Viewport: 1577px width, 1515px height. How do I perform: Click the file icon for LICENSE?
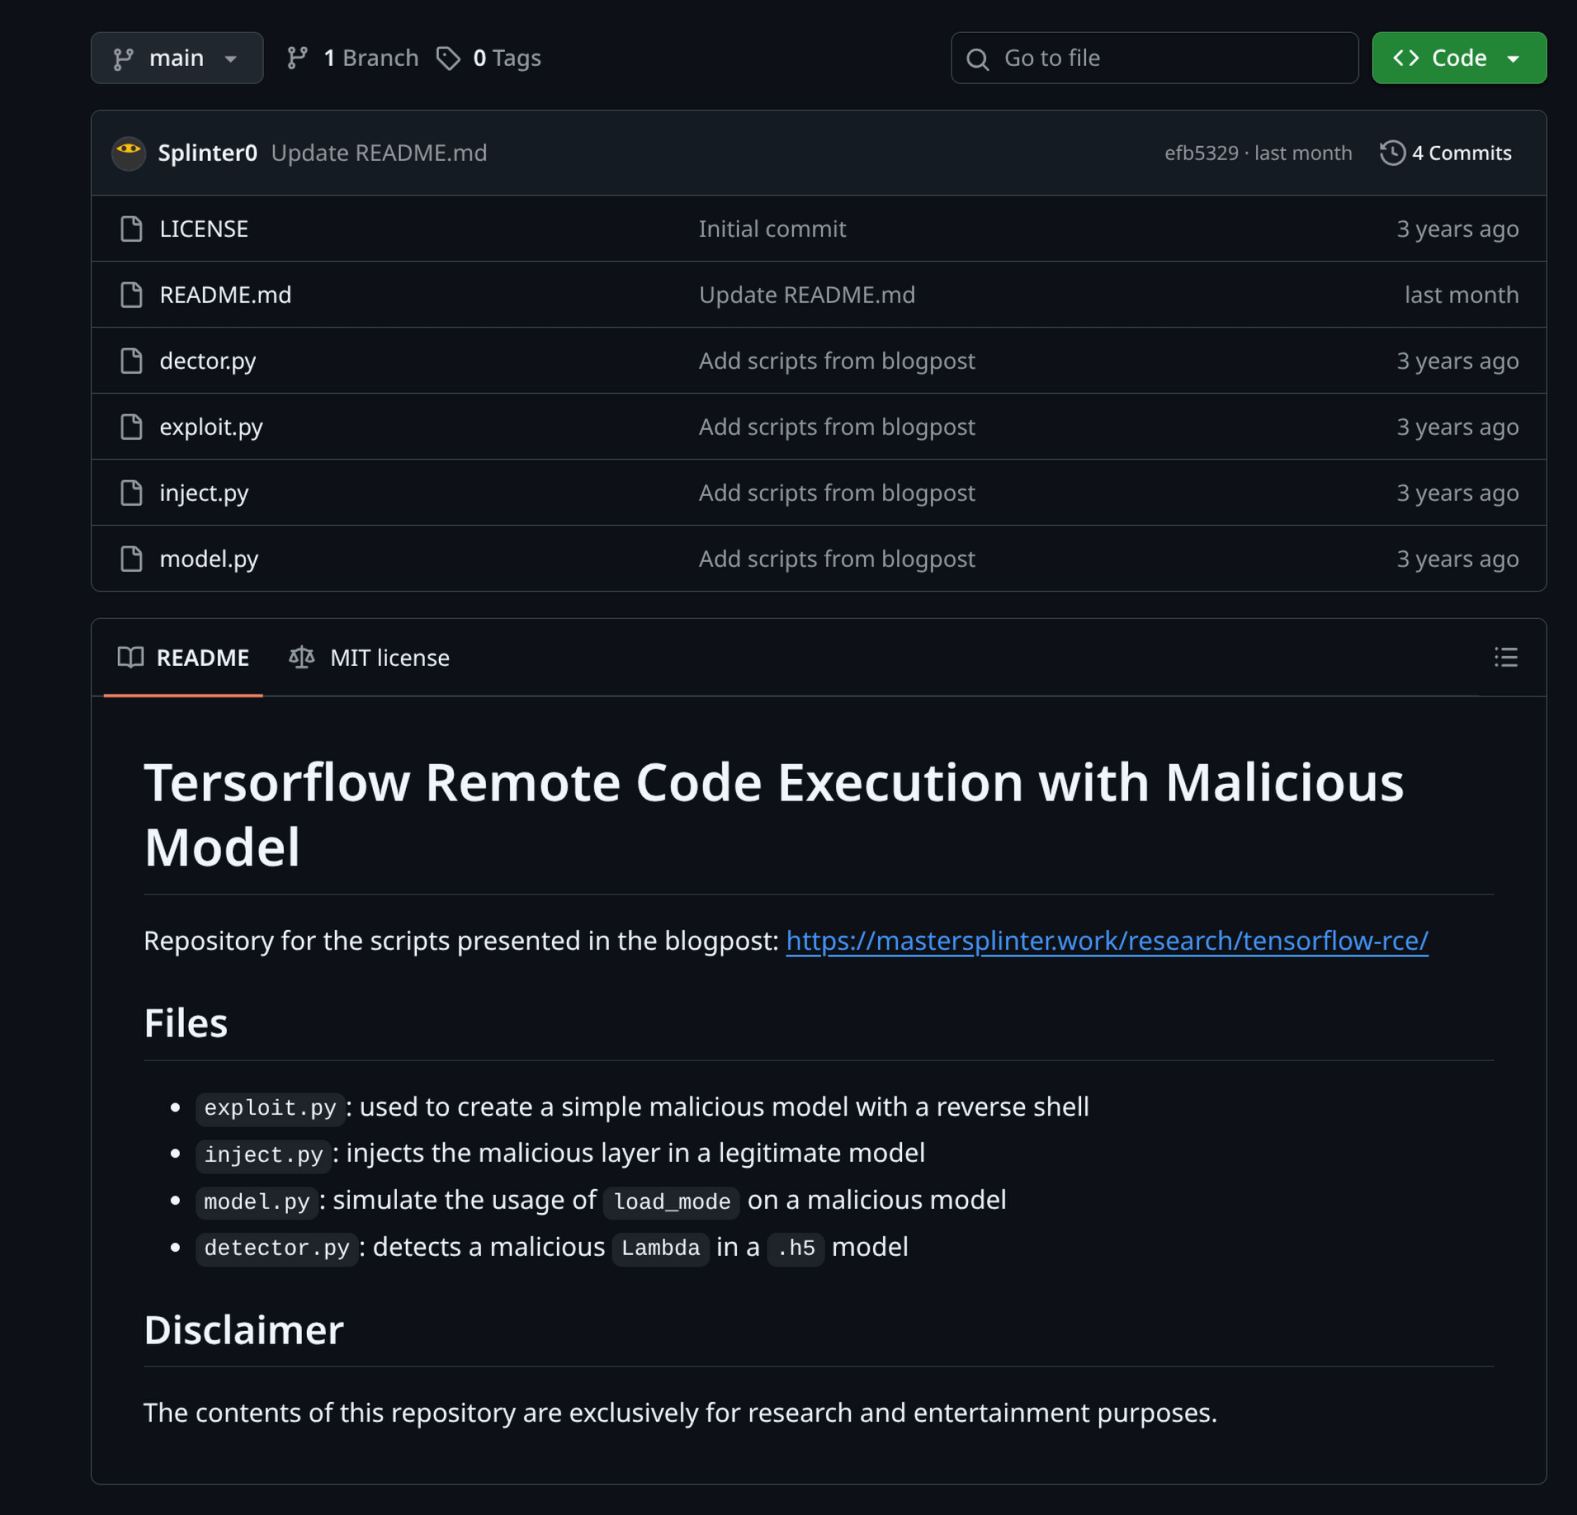click(131, 229)
